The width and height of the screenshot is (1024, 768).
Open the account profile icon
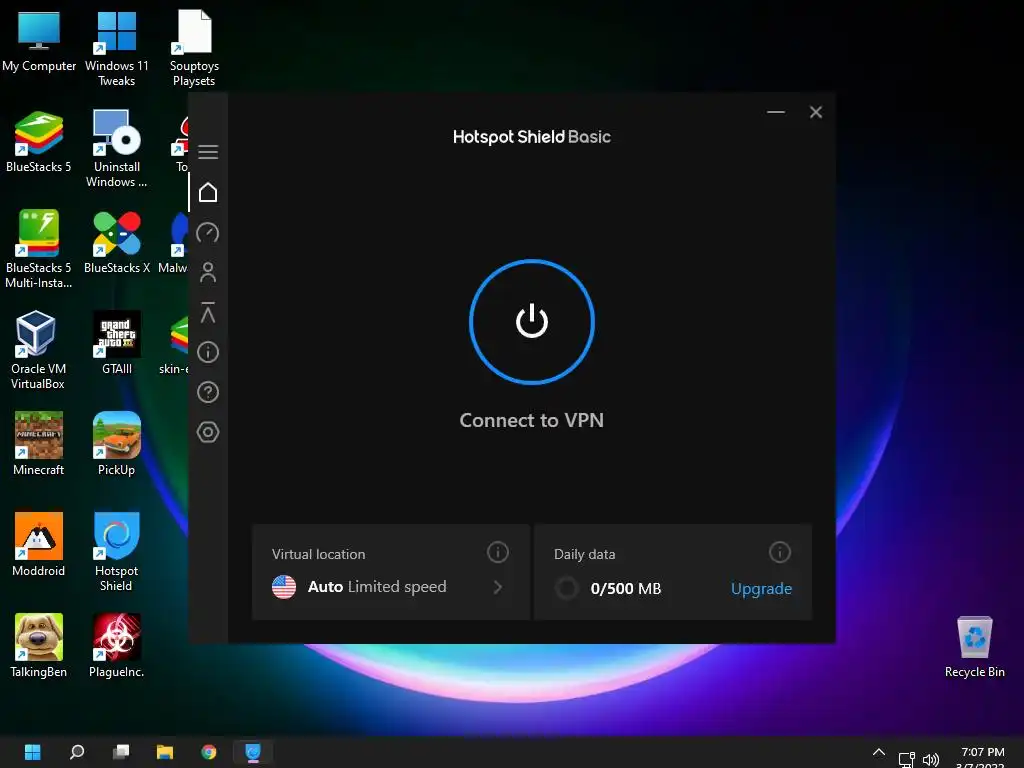pos(208,272)
